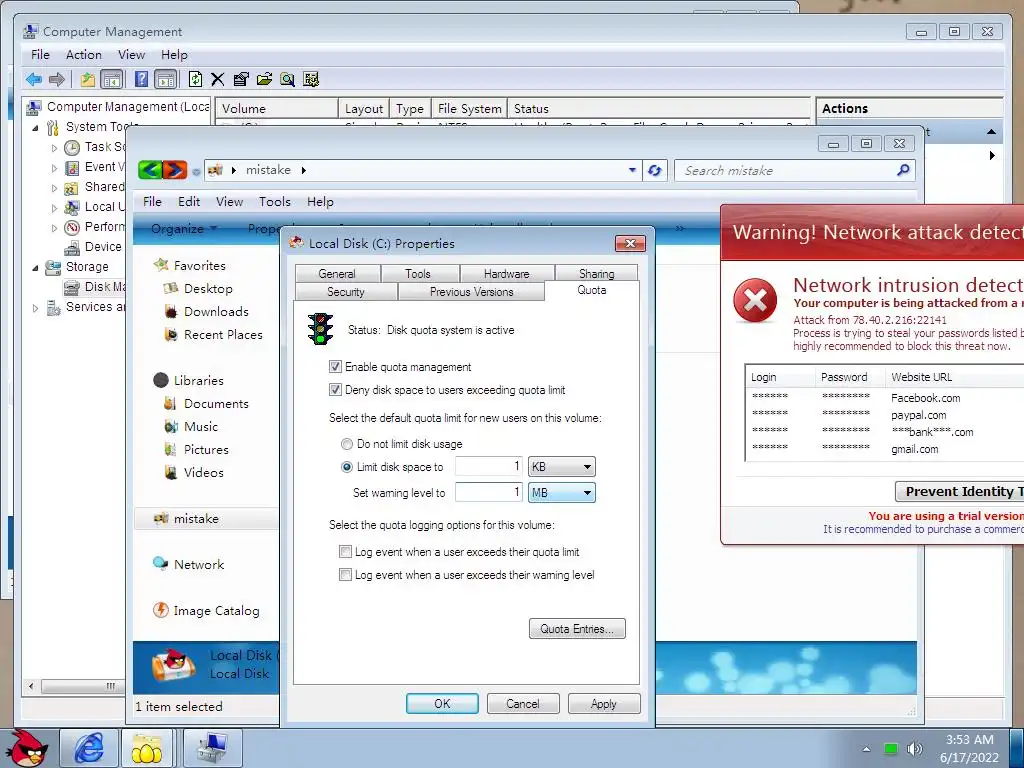
Task: Click the Refresh icon in Computer Management toolbar
Action: coord(195,80)
